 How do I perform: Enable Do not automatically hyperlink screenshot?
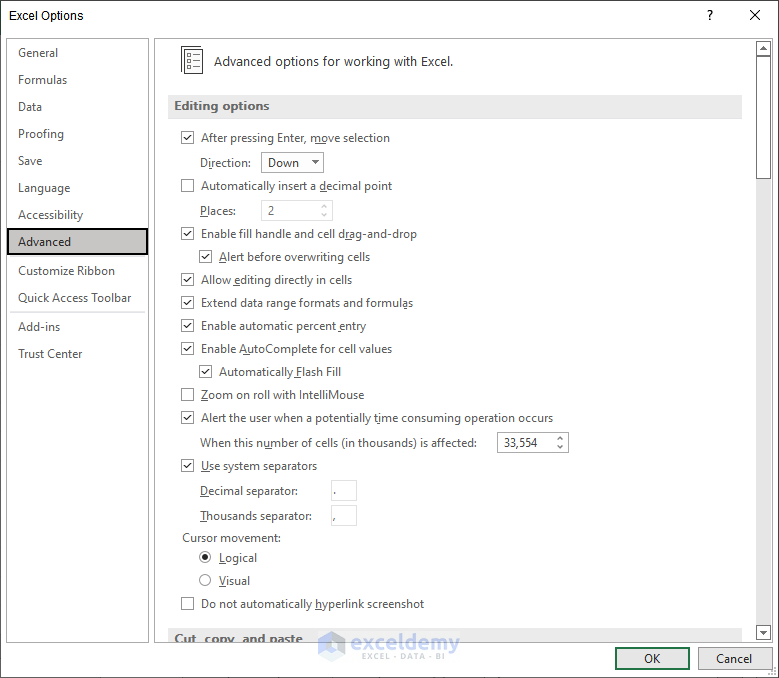(x=187, y=603)
